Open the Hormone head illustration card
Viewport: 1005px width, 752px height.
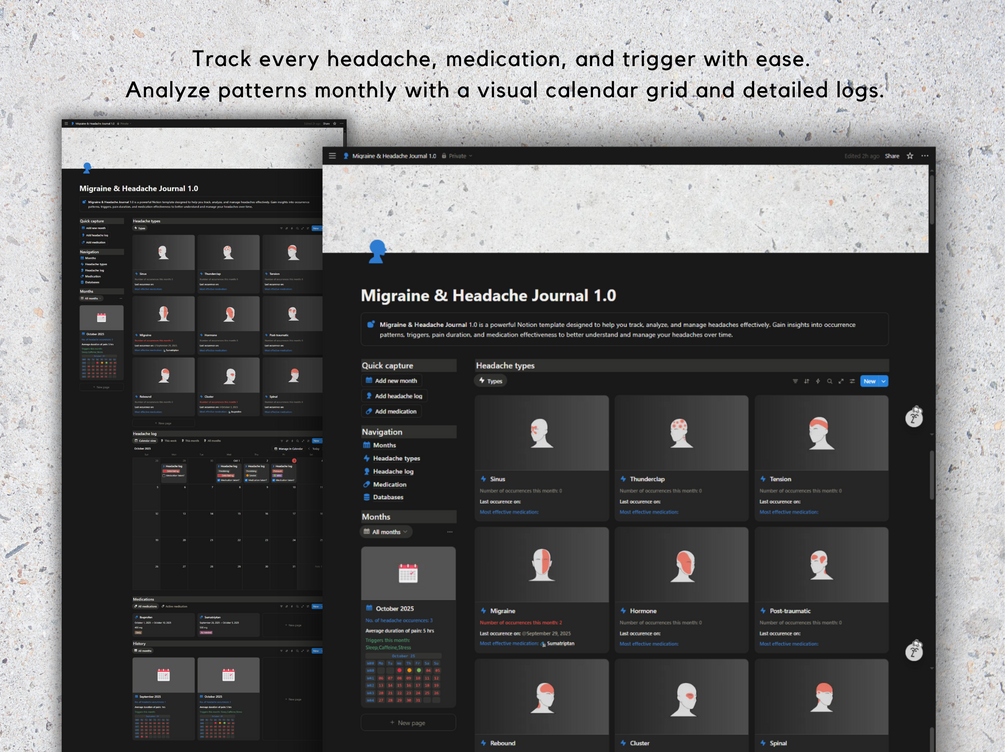click(681, 565)
